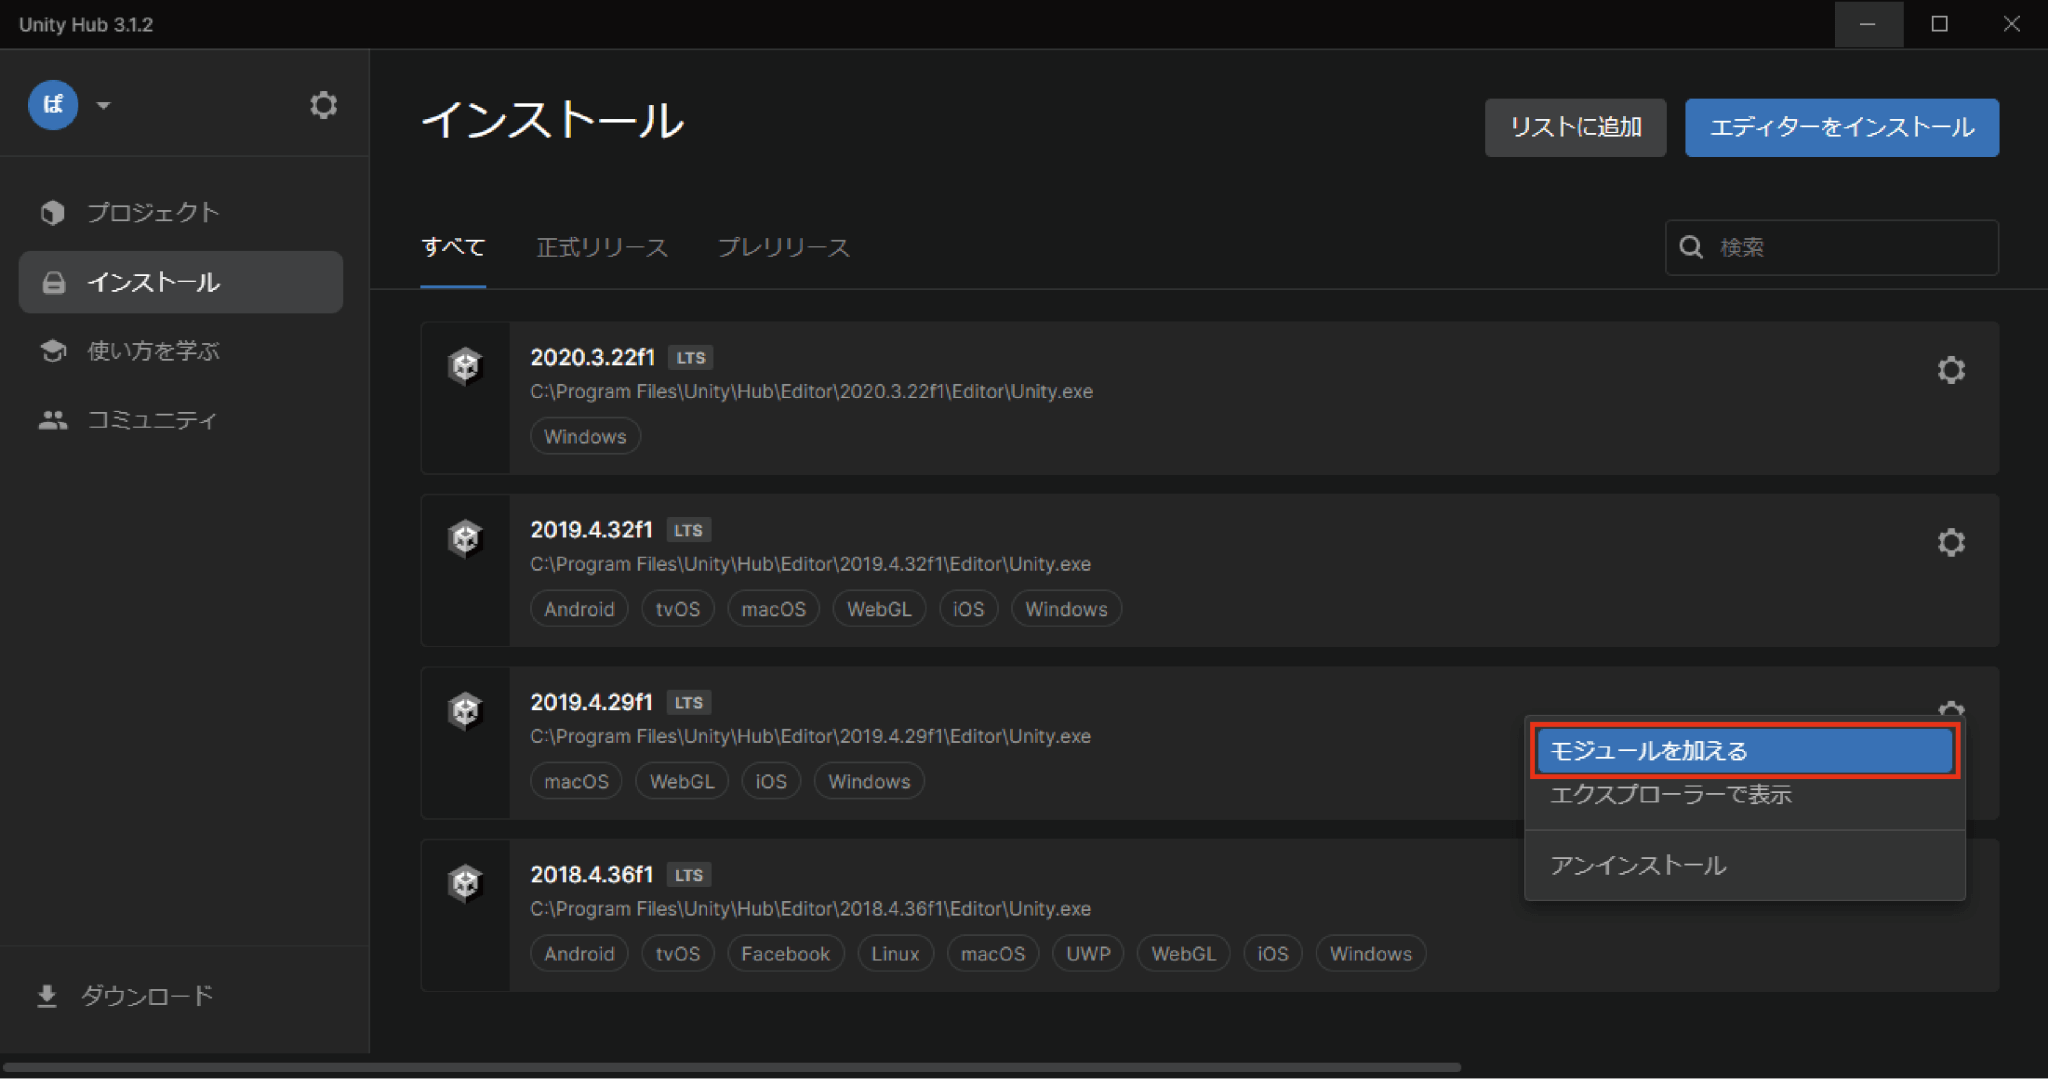Open gear menu for Unity 2020.3.22f1
Image resolution: width=2048 pixels, height=1079 pixels.
pos(1950,370)
